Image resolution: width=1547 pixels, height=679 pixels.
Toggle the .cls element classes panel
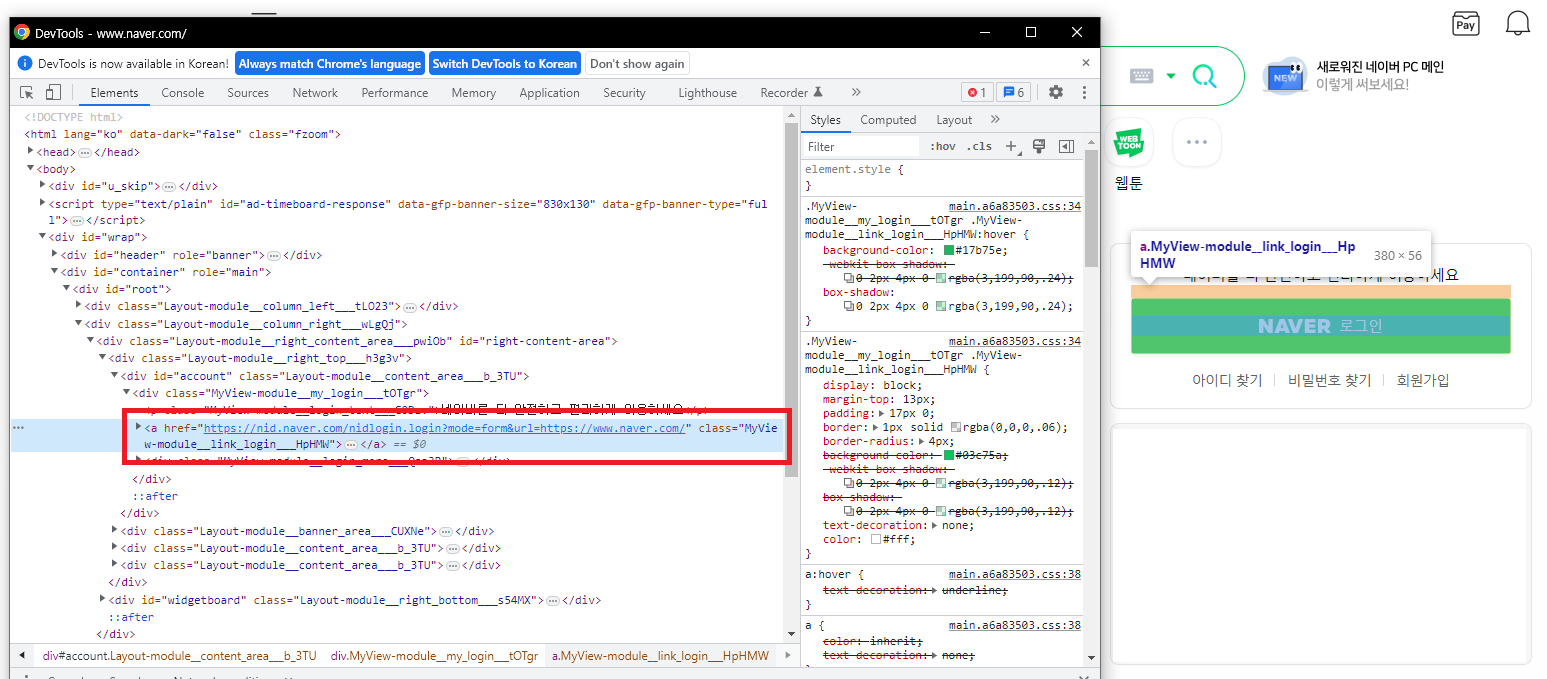point(980,146)
